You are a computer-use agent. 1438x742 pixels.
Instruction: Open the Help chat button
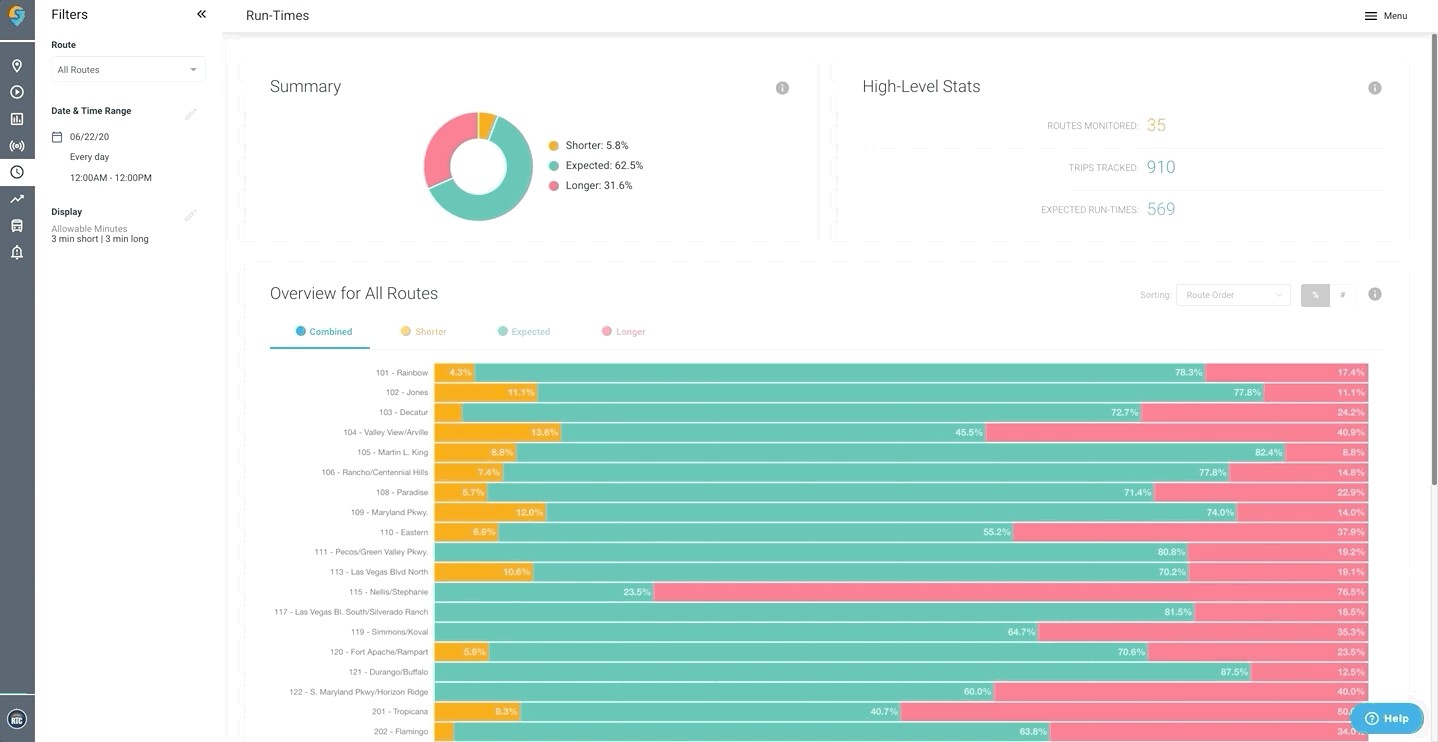point(1386,718)
